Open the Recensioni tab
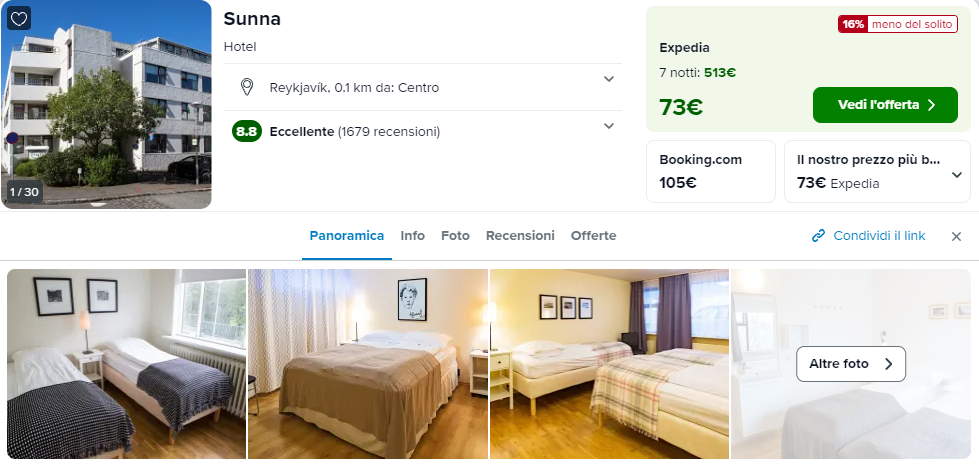 coord(520,236)
